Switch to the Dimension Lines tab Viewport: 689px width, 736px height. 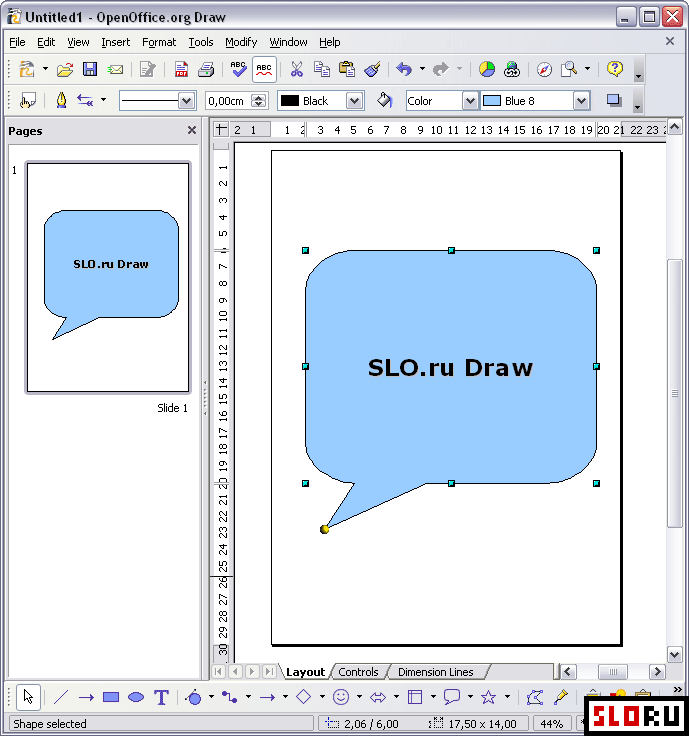coord(435,672)
